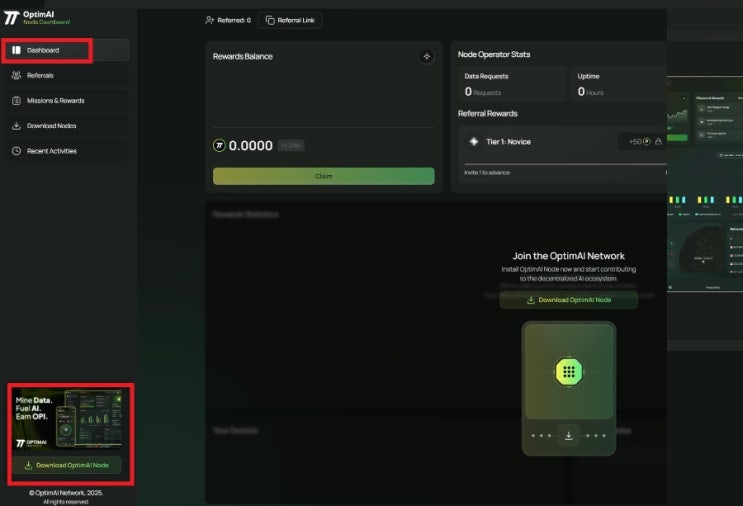
Task: Click the 0.0000 balance value
Action: click(x=251, y=145)
